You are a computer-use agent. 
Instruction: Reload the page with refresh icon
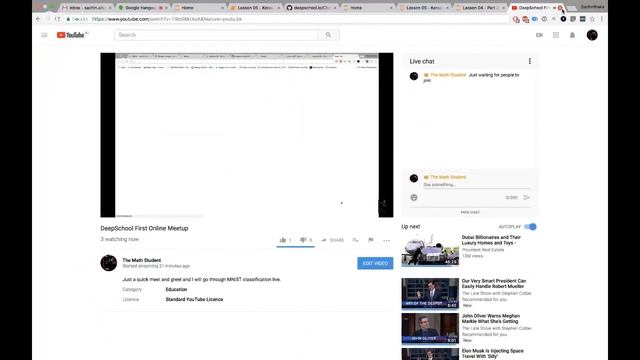tap(58, 19)
